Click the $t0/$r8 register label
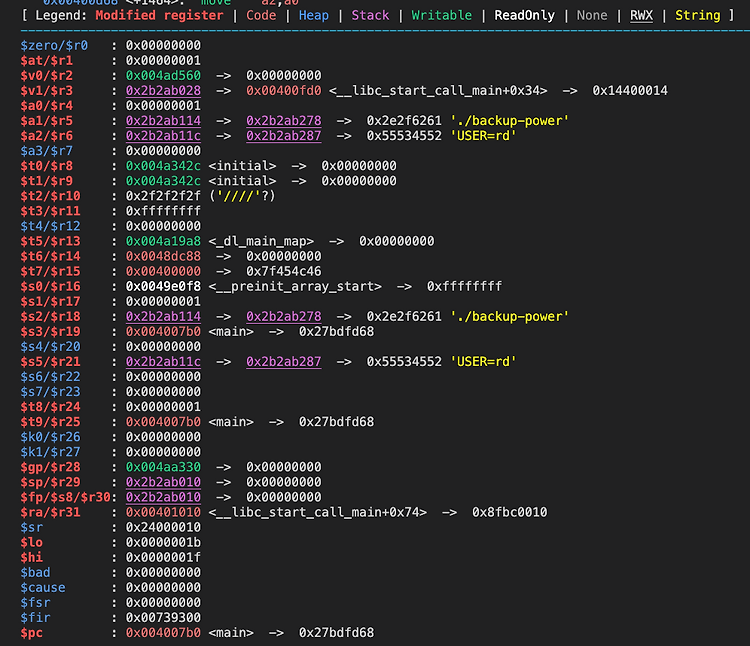 tap(46, 166)
